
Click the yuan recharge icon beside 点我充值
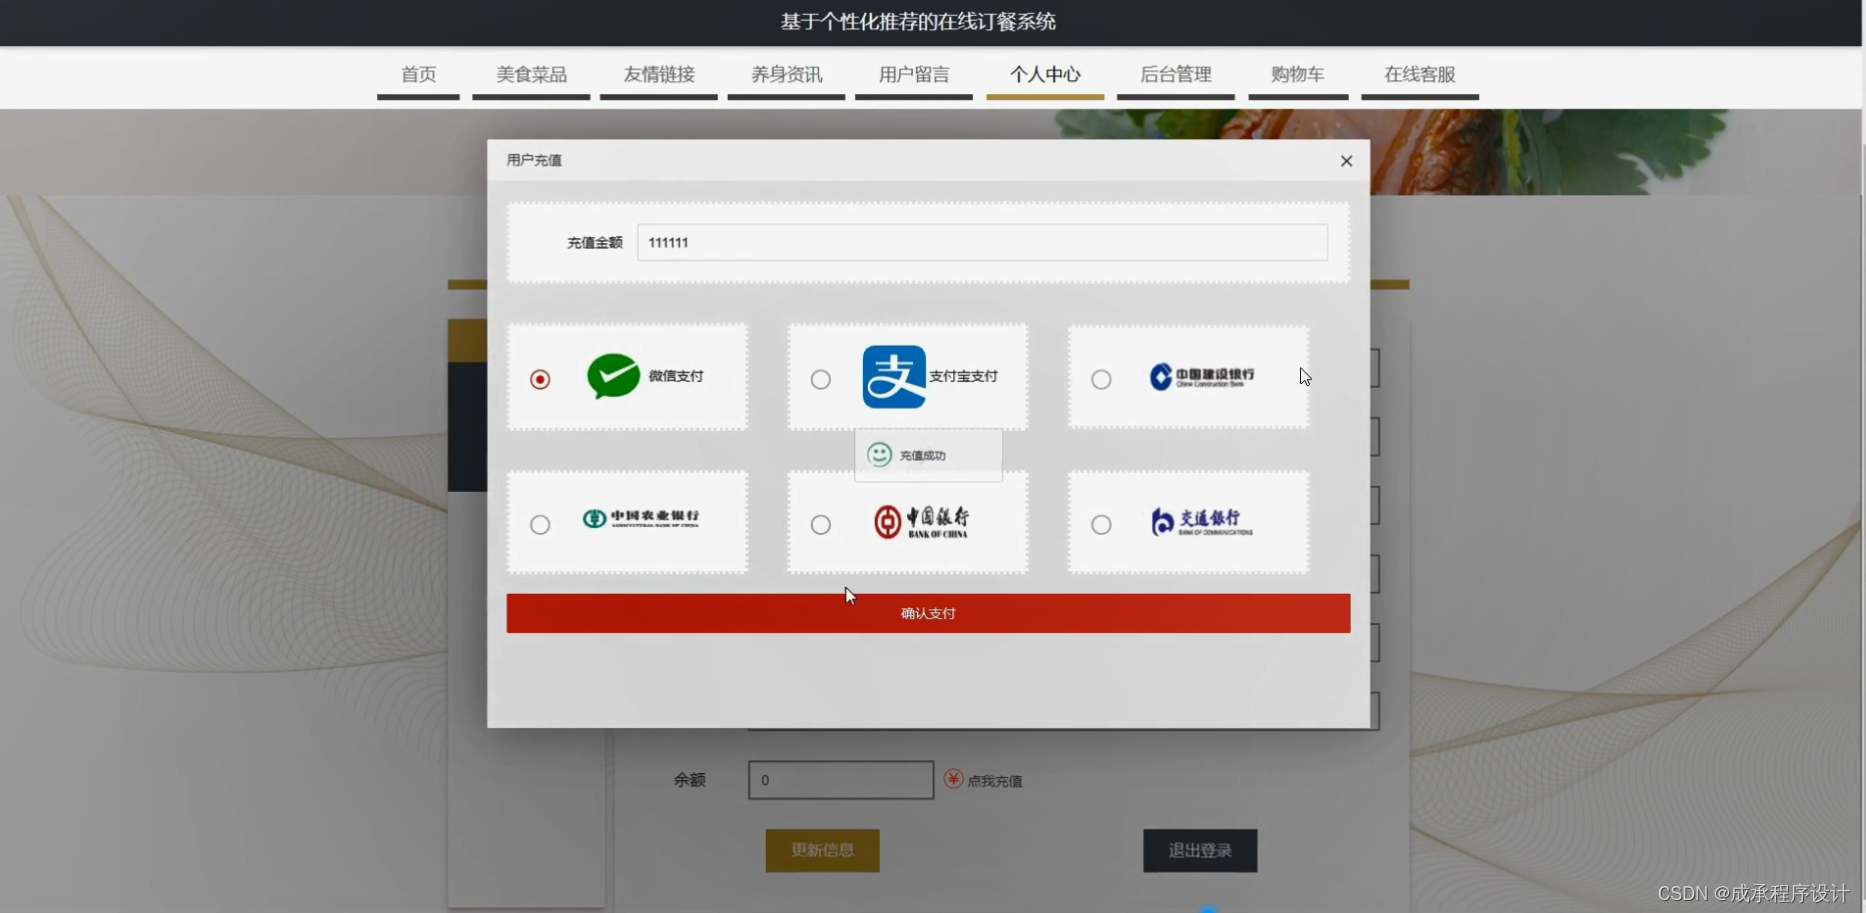point(953,779)
